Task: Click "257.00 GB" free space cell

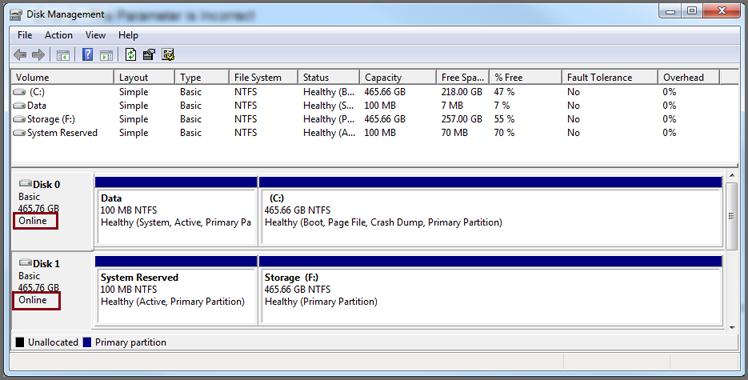Action: [462, 119]
